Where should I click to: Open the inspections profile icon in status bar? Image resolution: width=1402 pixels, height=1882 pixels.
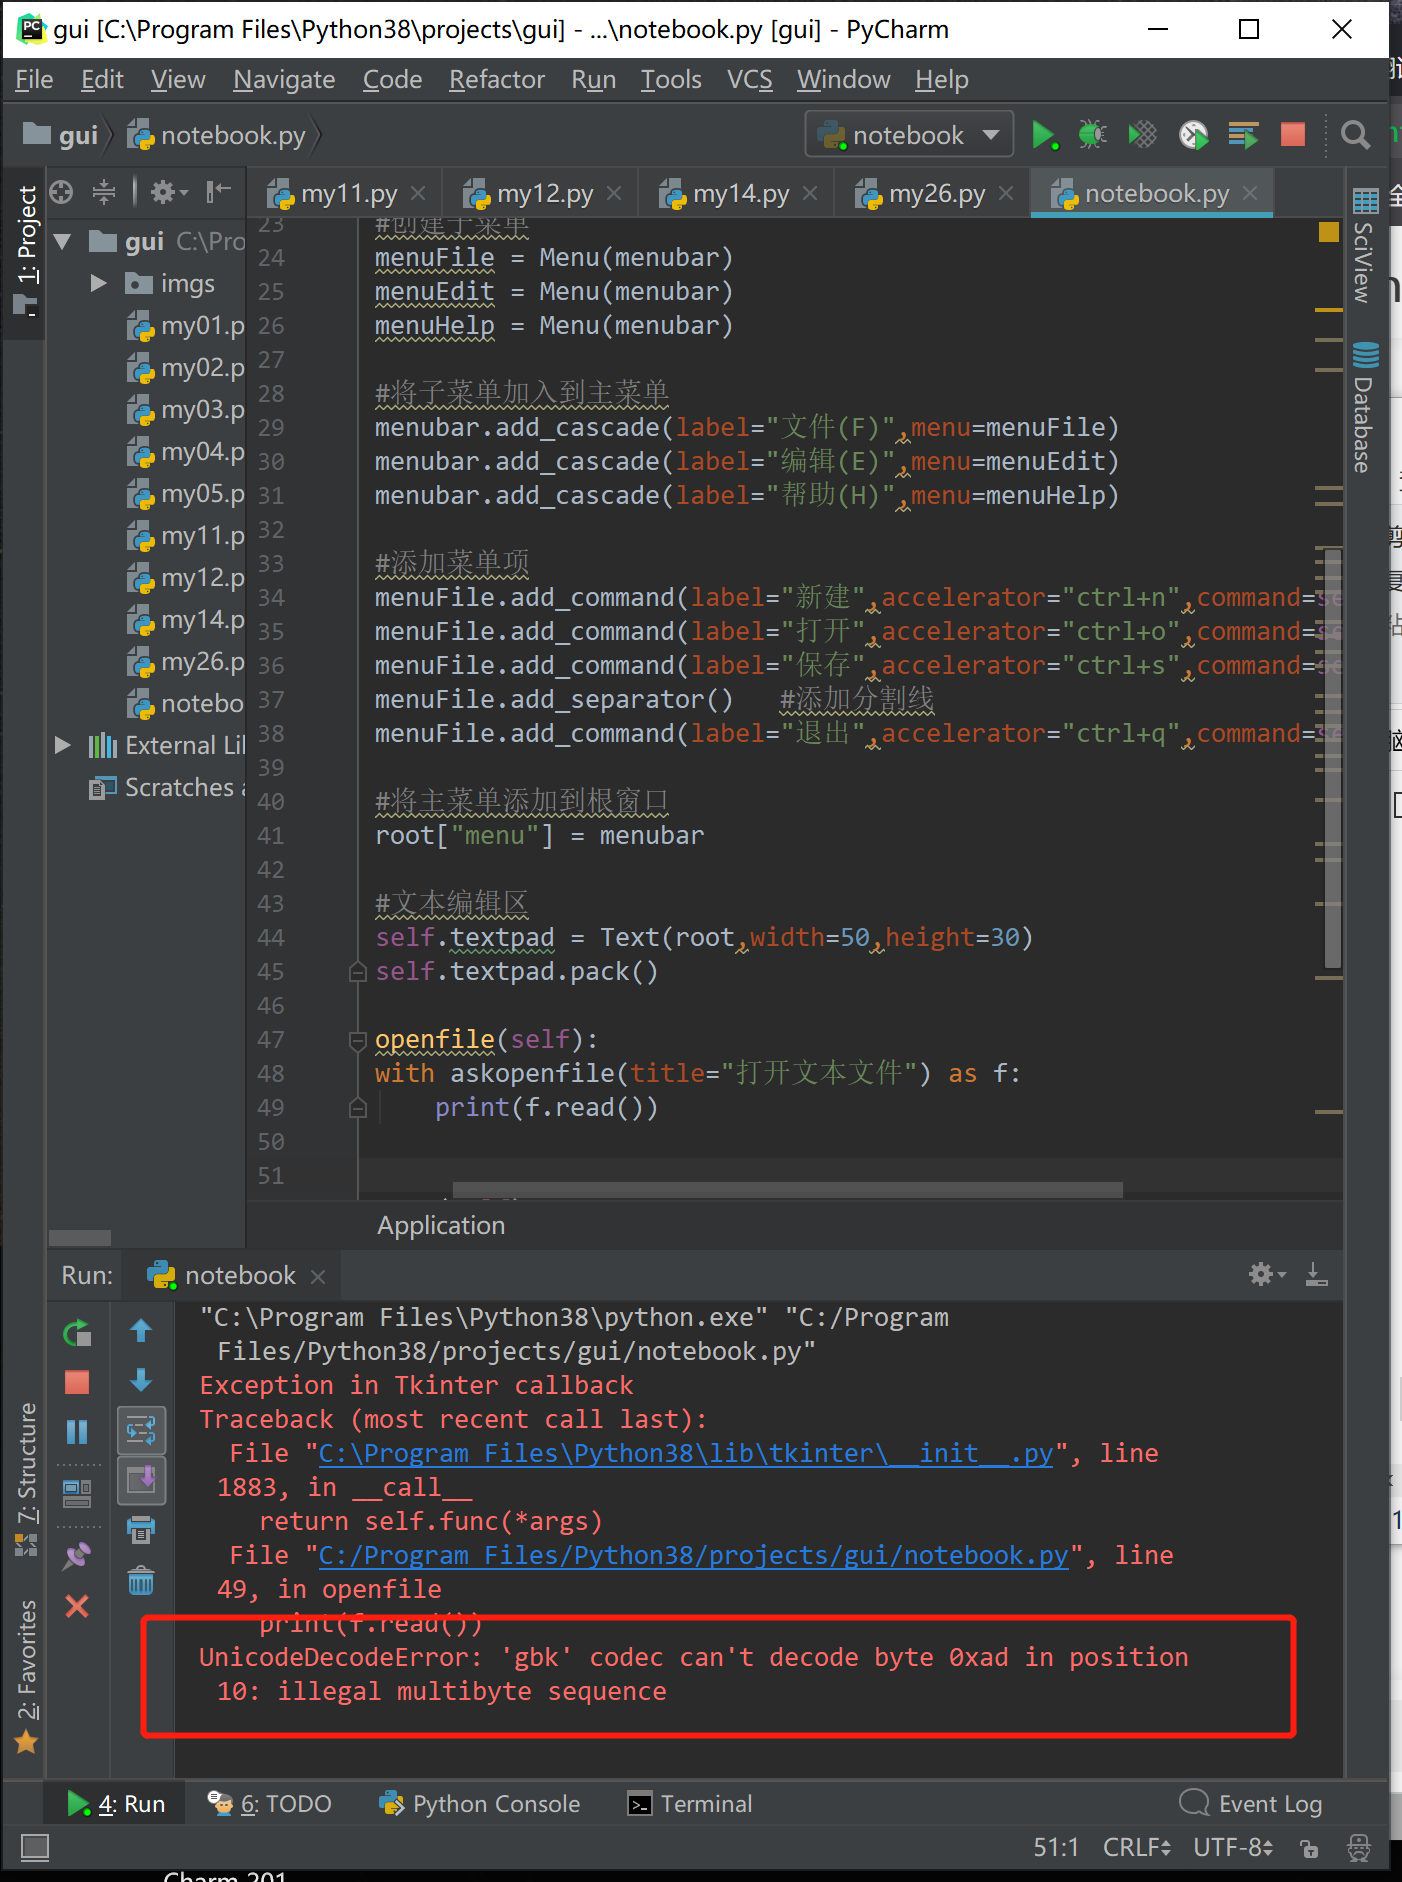tap(1358, 1848)
